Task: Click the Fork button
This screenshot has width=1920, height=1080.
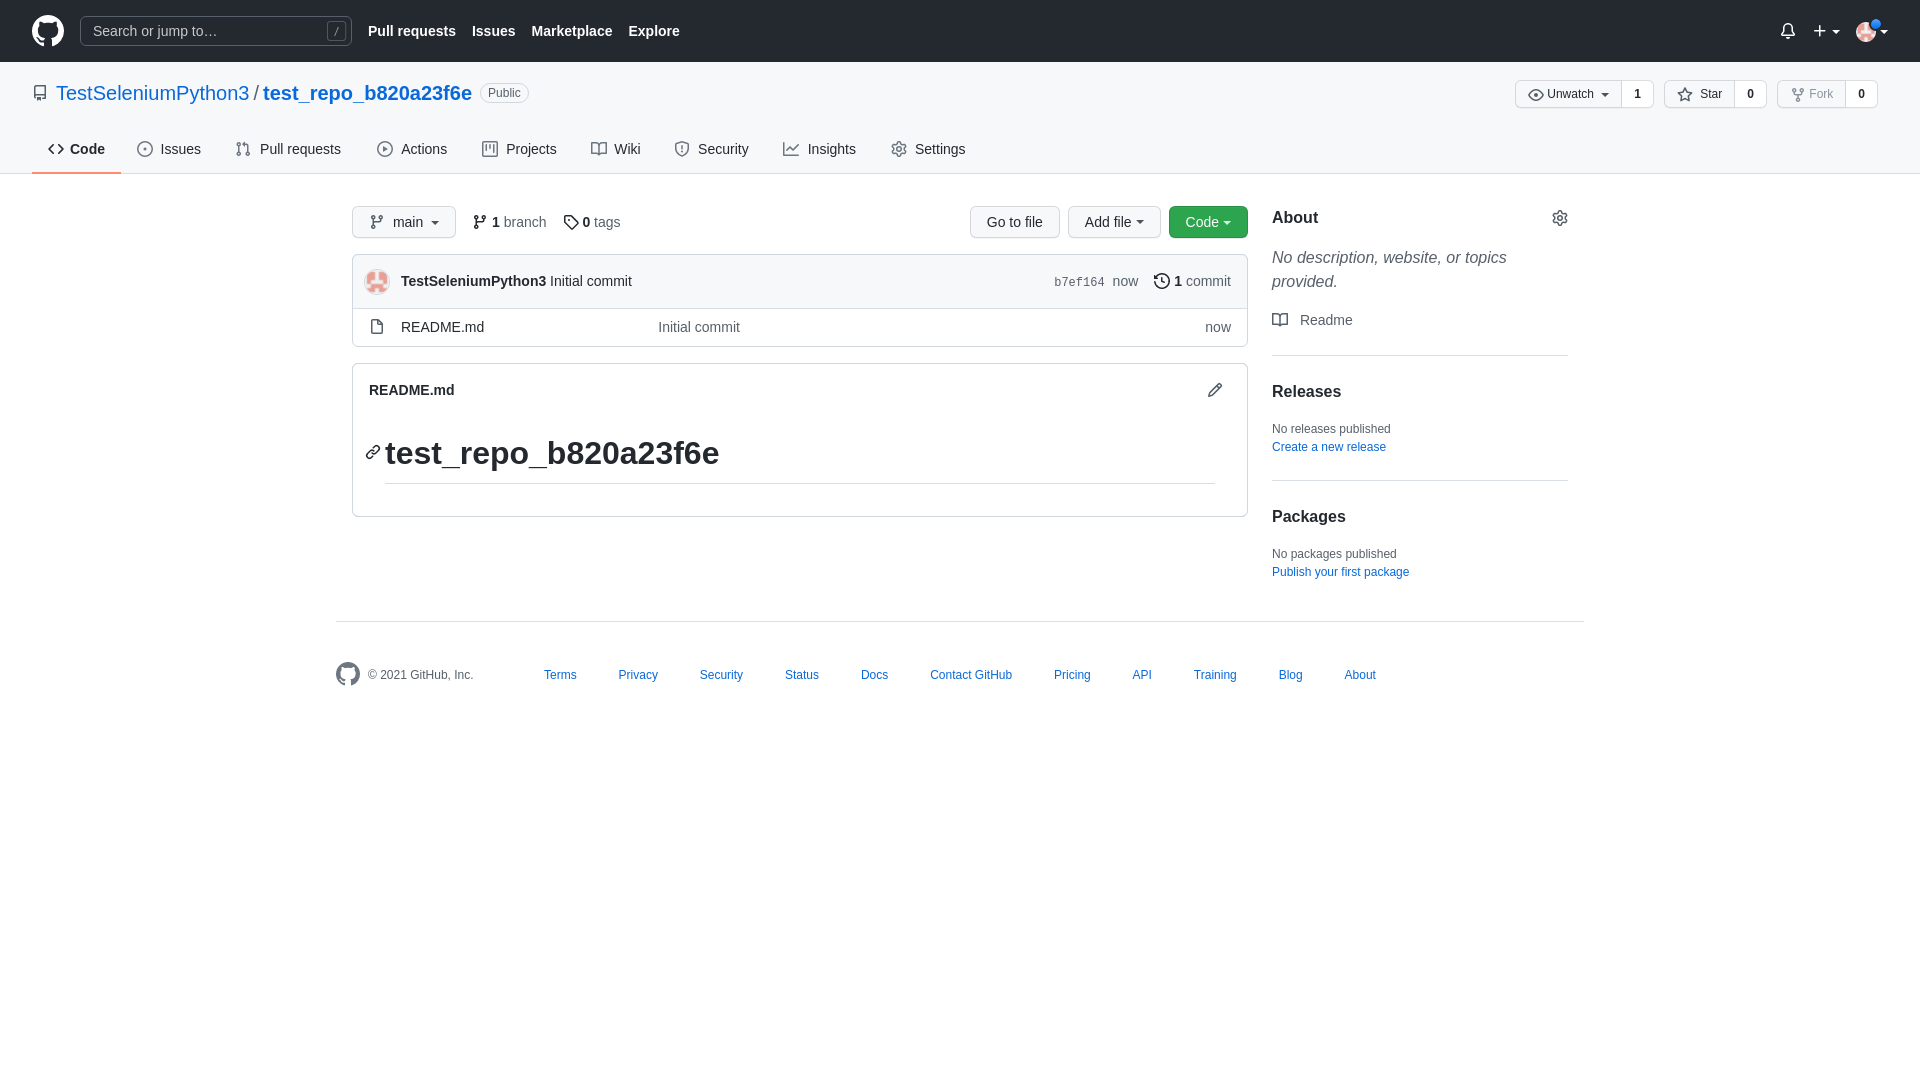Action: coord(1811,94)
